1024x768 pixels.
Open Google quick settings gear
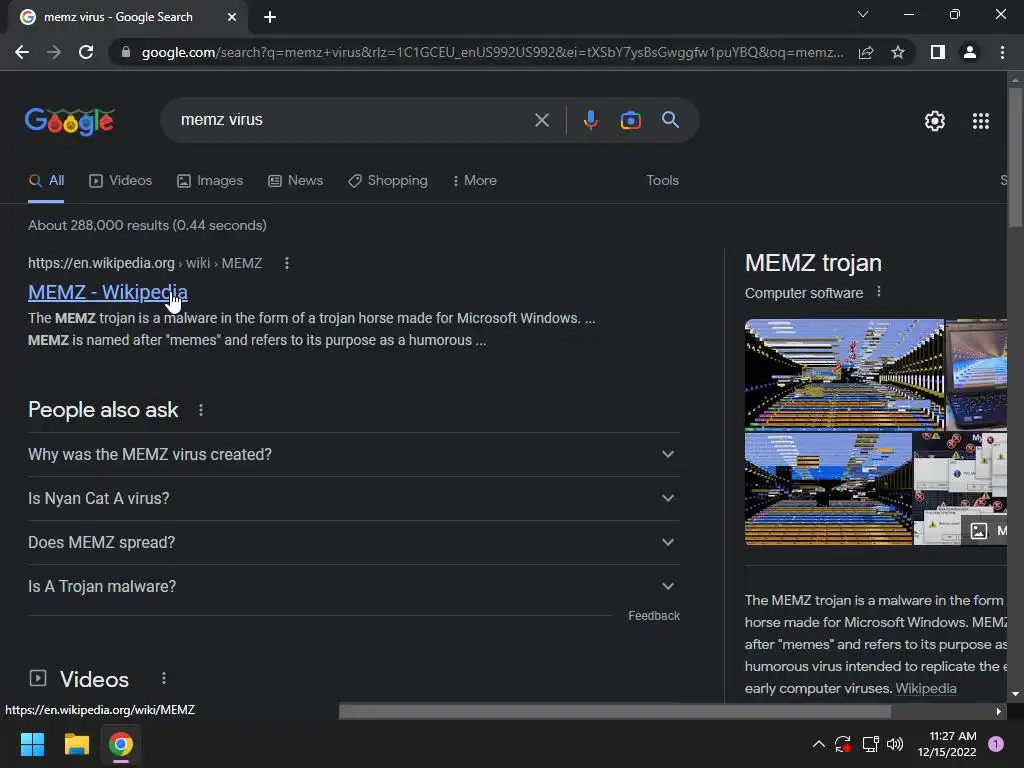pyautogui.click(x=935, y=121)
